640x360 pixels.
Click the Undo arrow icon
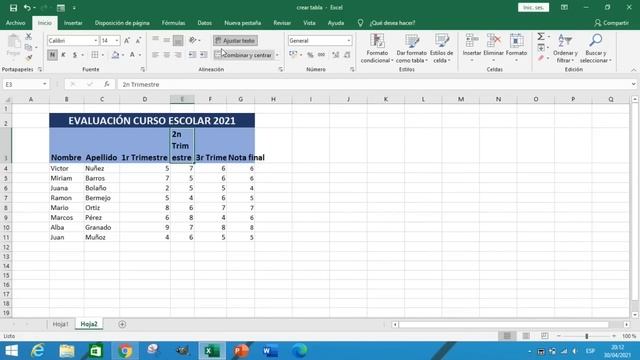[27, 8]
